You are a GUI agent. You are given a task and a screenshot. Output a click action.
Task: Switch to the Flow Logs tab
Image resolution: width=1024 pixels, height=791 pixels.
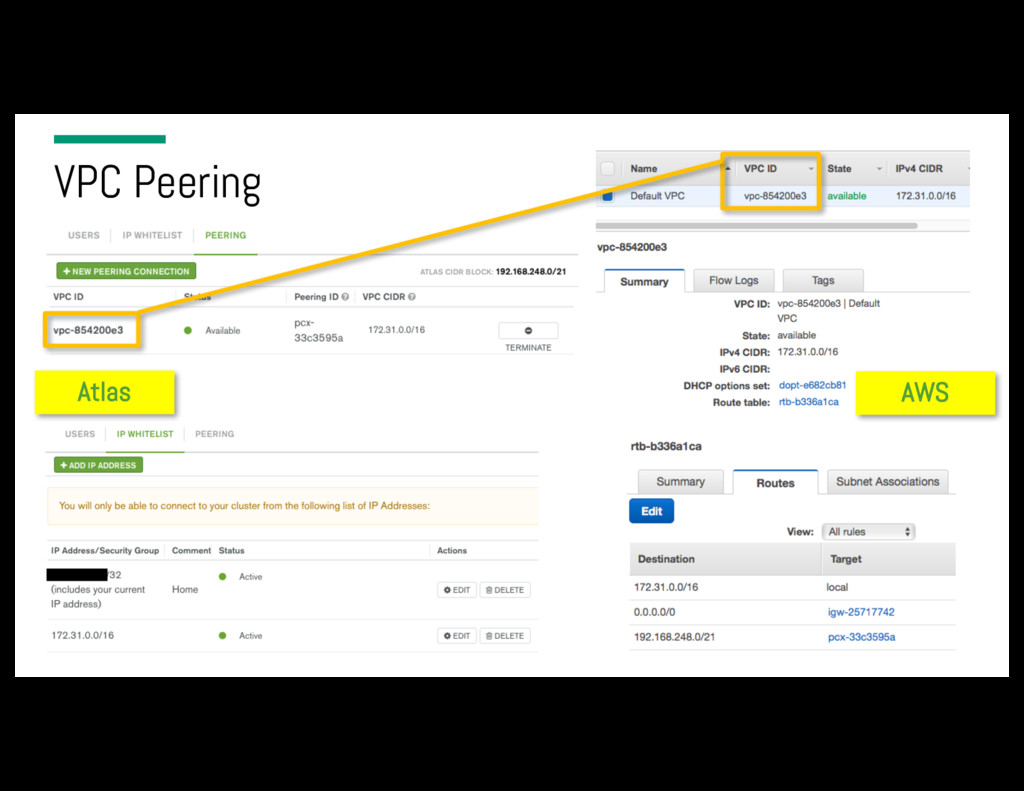coord(733,280)
